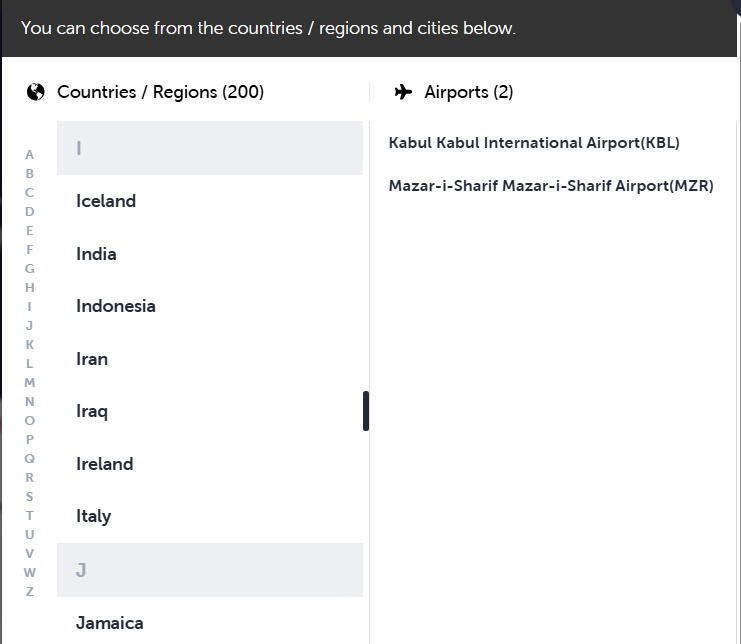Jump to letter M in alphabet index
This screenshot has height=644, width=741.
coord(29,382)
